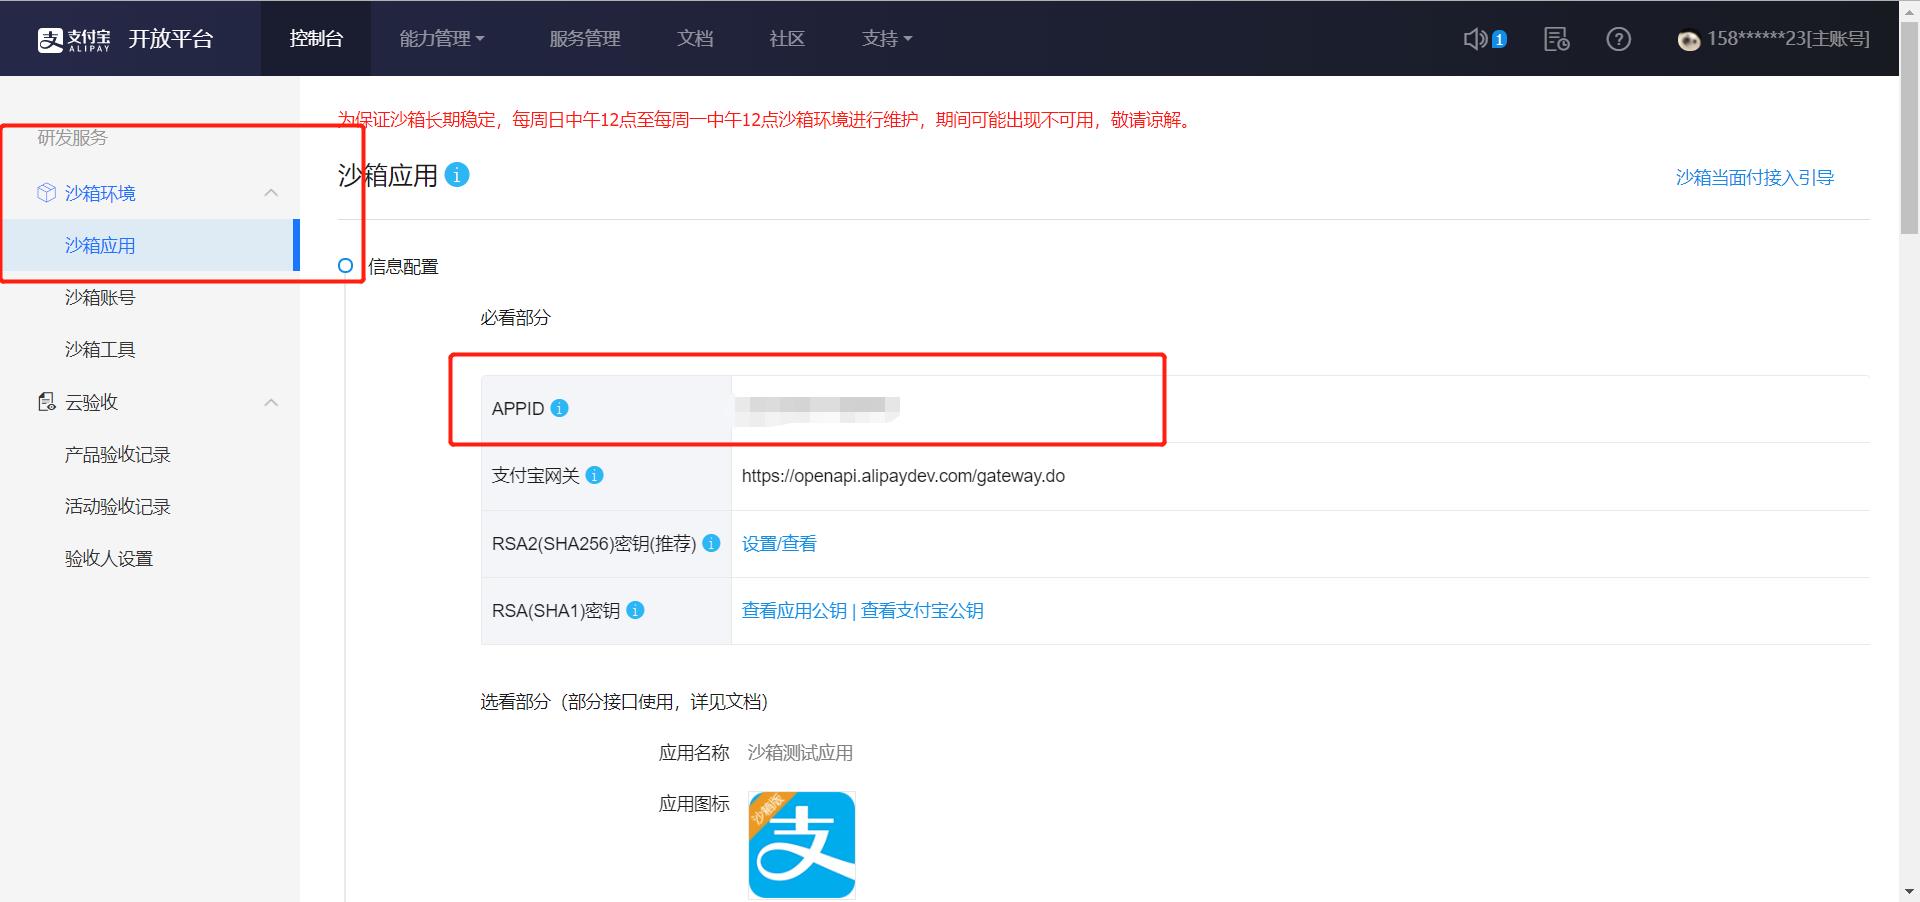The height and width of the screenshot is (902, 1920).
Task: Select 沙箱应用 in the sidebar
Action: [150, 245]
